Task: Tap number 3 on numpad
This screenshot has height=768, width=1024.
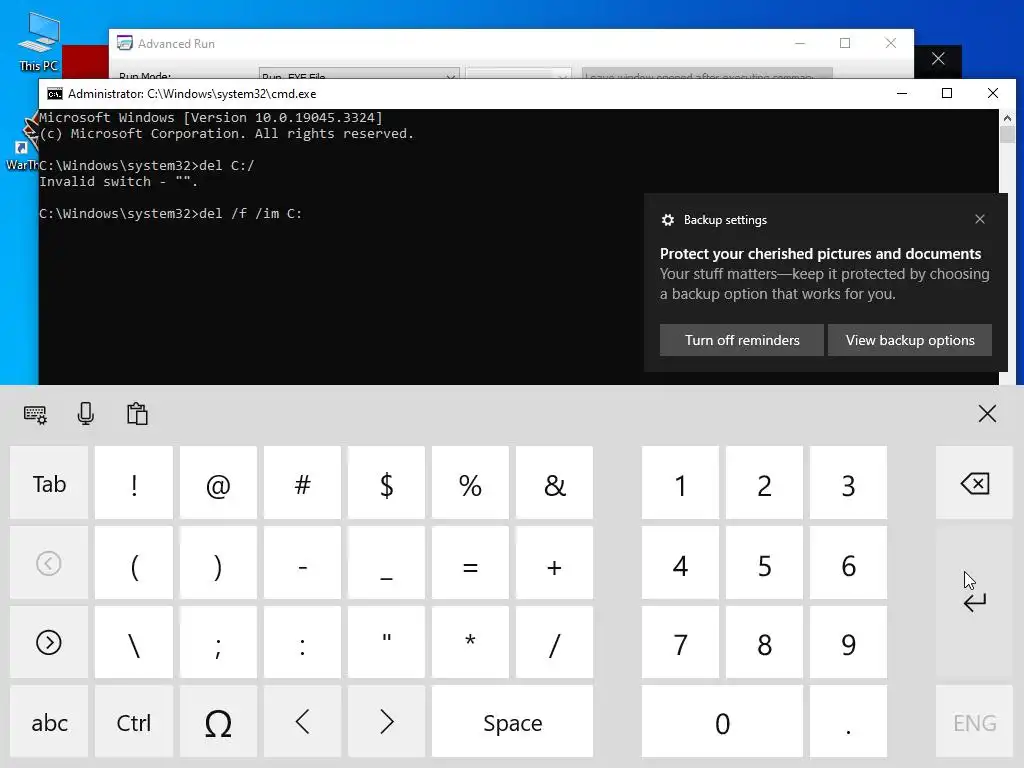Action: tap(848, 483)
